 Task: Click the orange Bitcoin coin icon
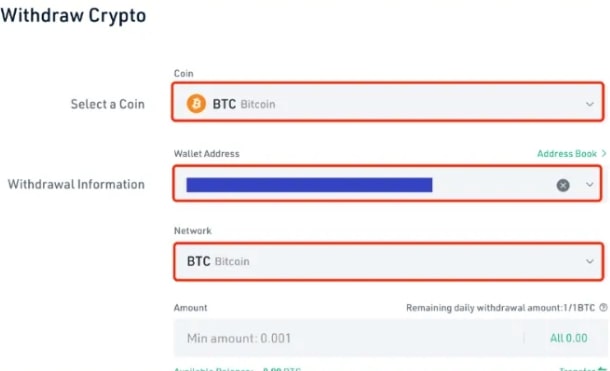point(196,104)
